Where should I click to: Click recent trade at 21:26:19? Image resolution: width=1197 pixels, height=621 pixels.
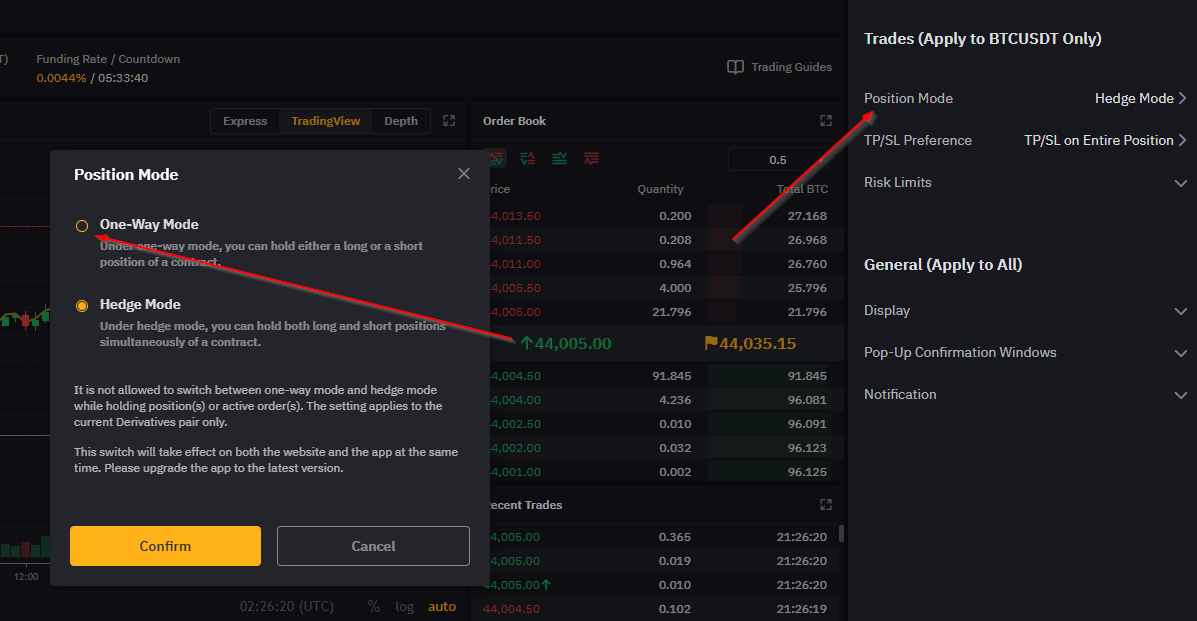coord(659,609)
